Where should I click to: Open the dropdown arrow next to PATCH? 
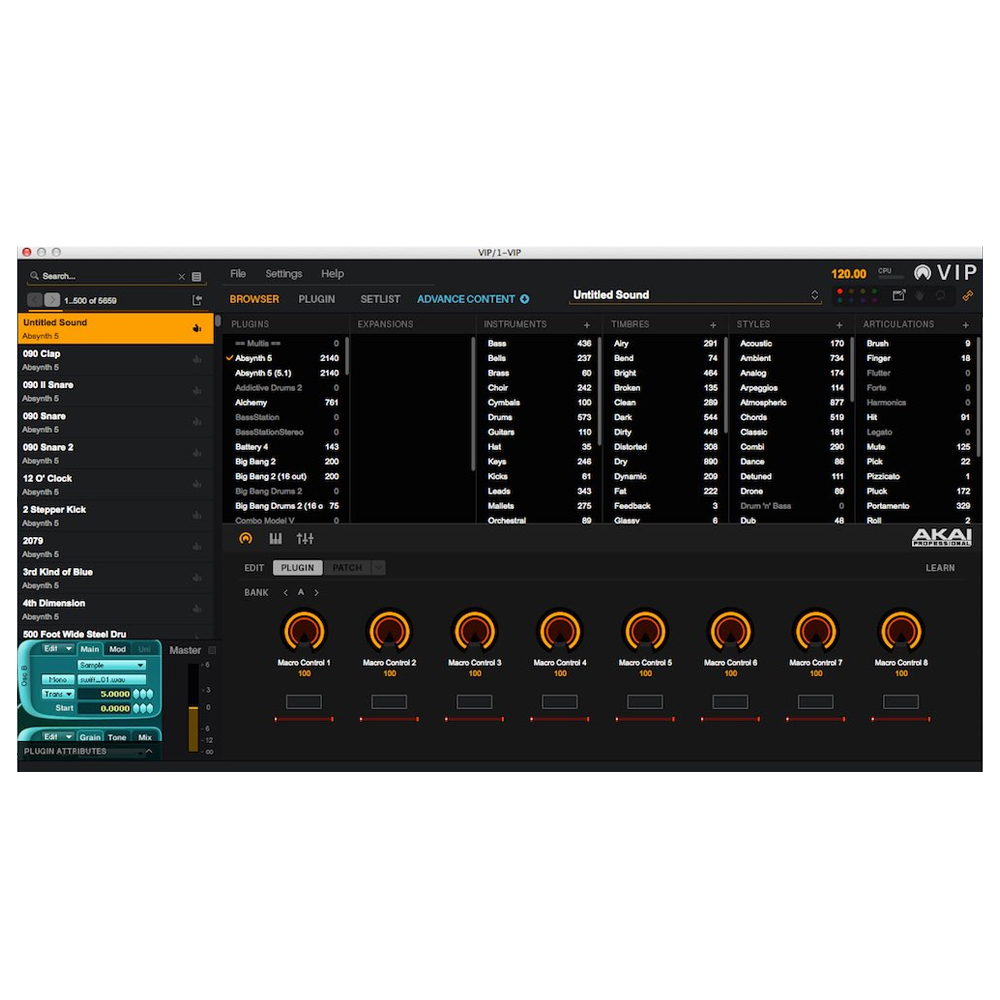[x=378, y=568]
